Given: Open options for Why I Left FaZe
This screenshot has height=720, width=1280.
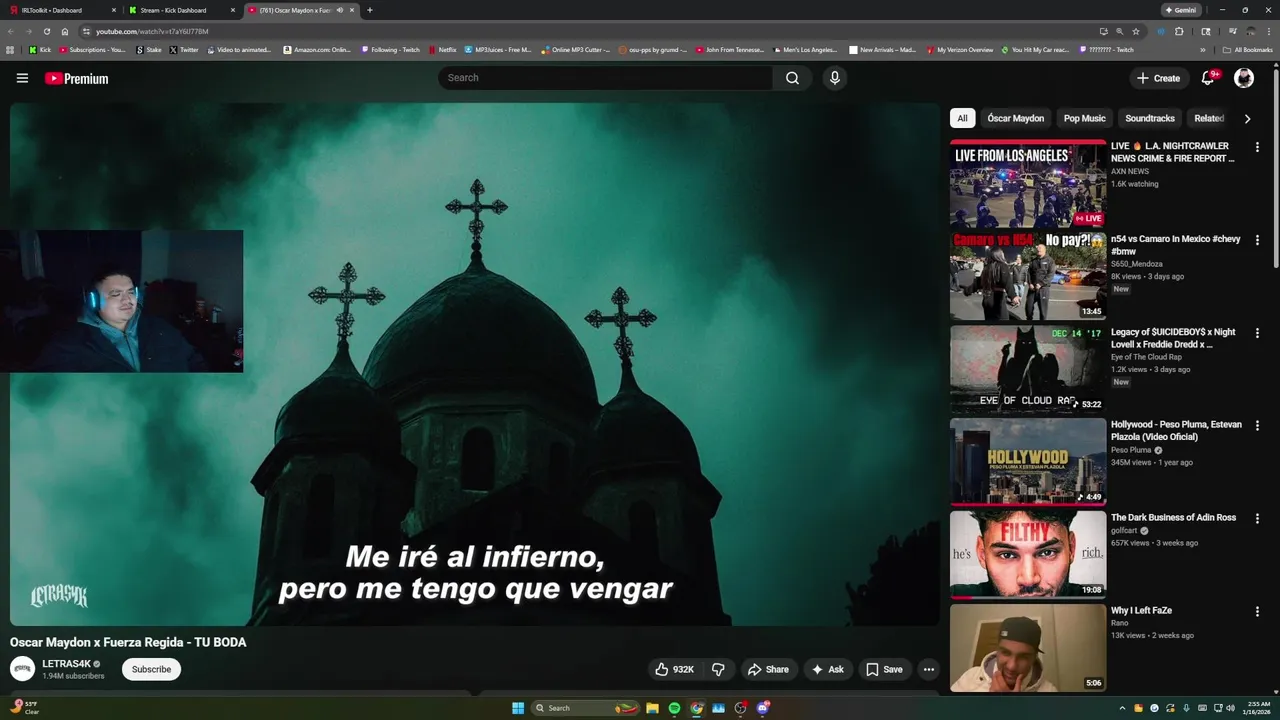Looking at the screenshot, I should [x=1257, y=611].
